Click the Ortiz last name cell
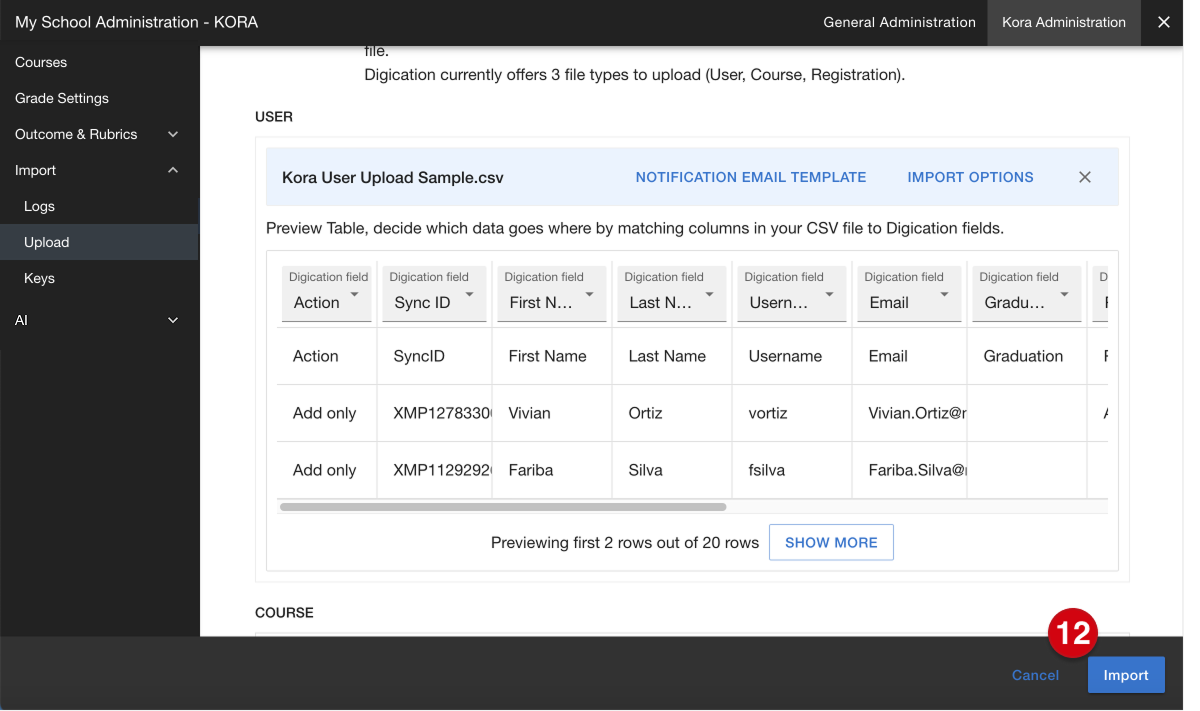1200x711 pixels. coord(672,413)
